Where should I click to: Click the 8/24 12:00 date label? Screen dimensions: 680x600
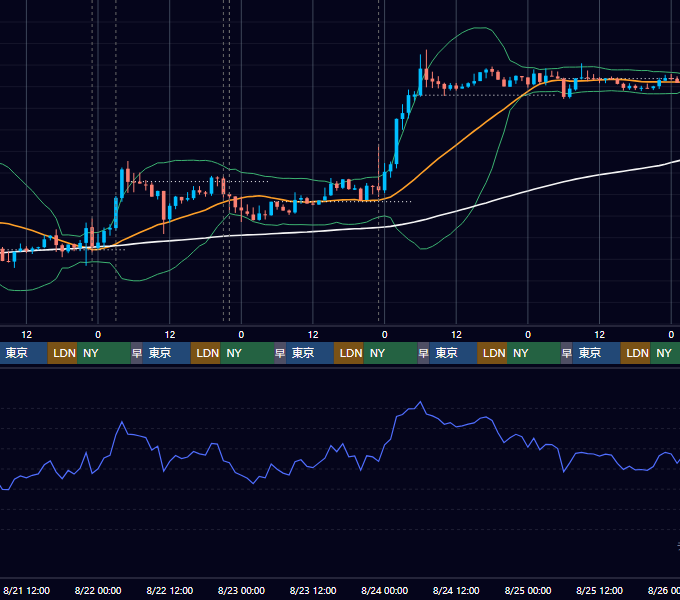[x=456, y=590]
